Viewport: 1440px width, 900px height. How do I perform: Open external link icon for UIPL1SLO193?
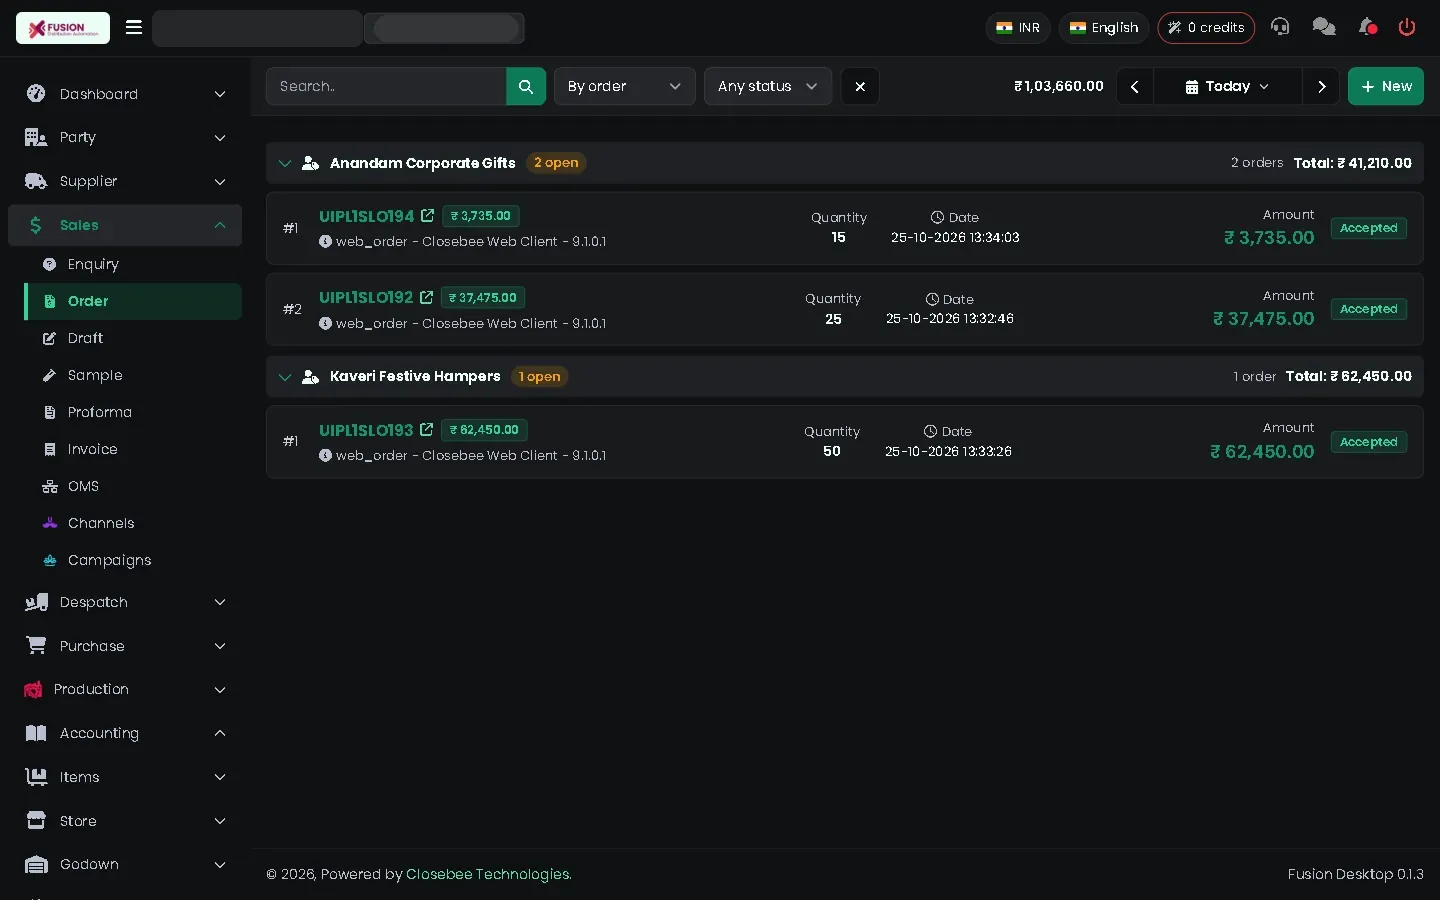426,430
